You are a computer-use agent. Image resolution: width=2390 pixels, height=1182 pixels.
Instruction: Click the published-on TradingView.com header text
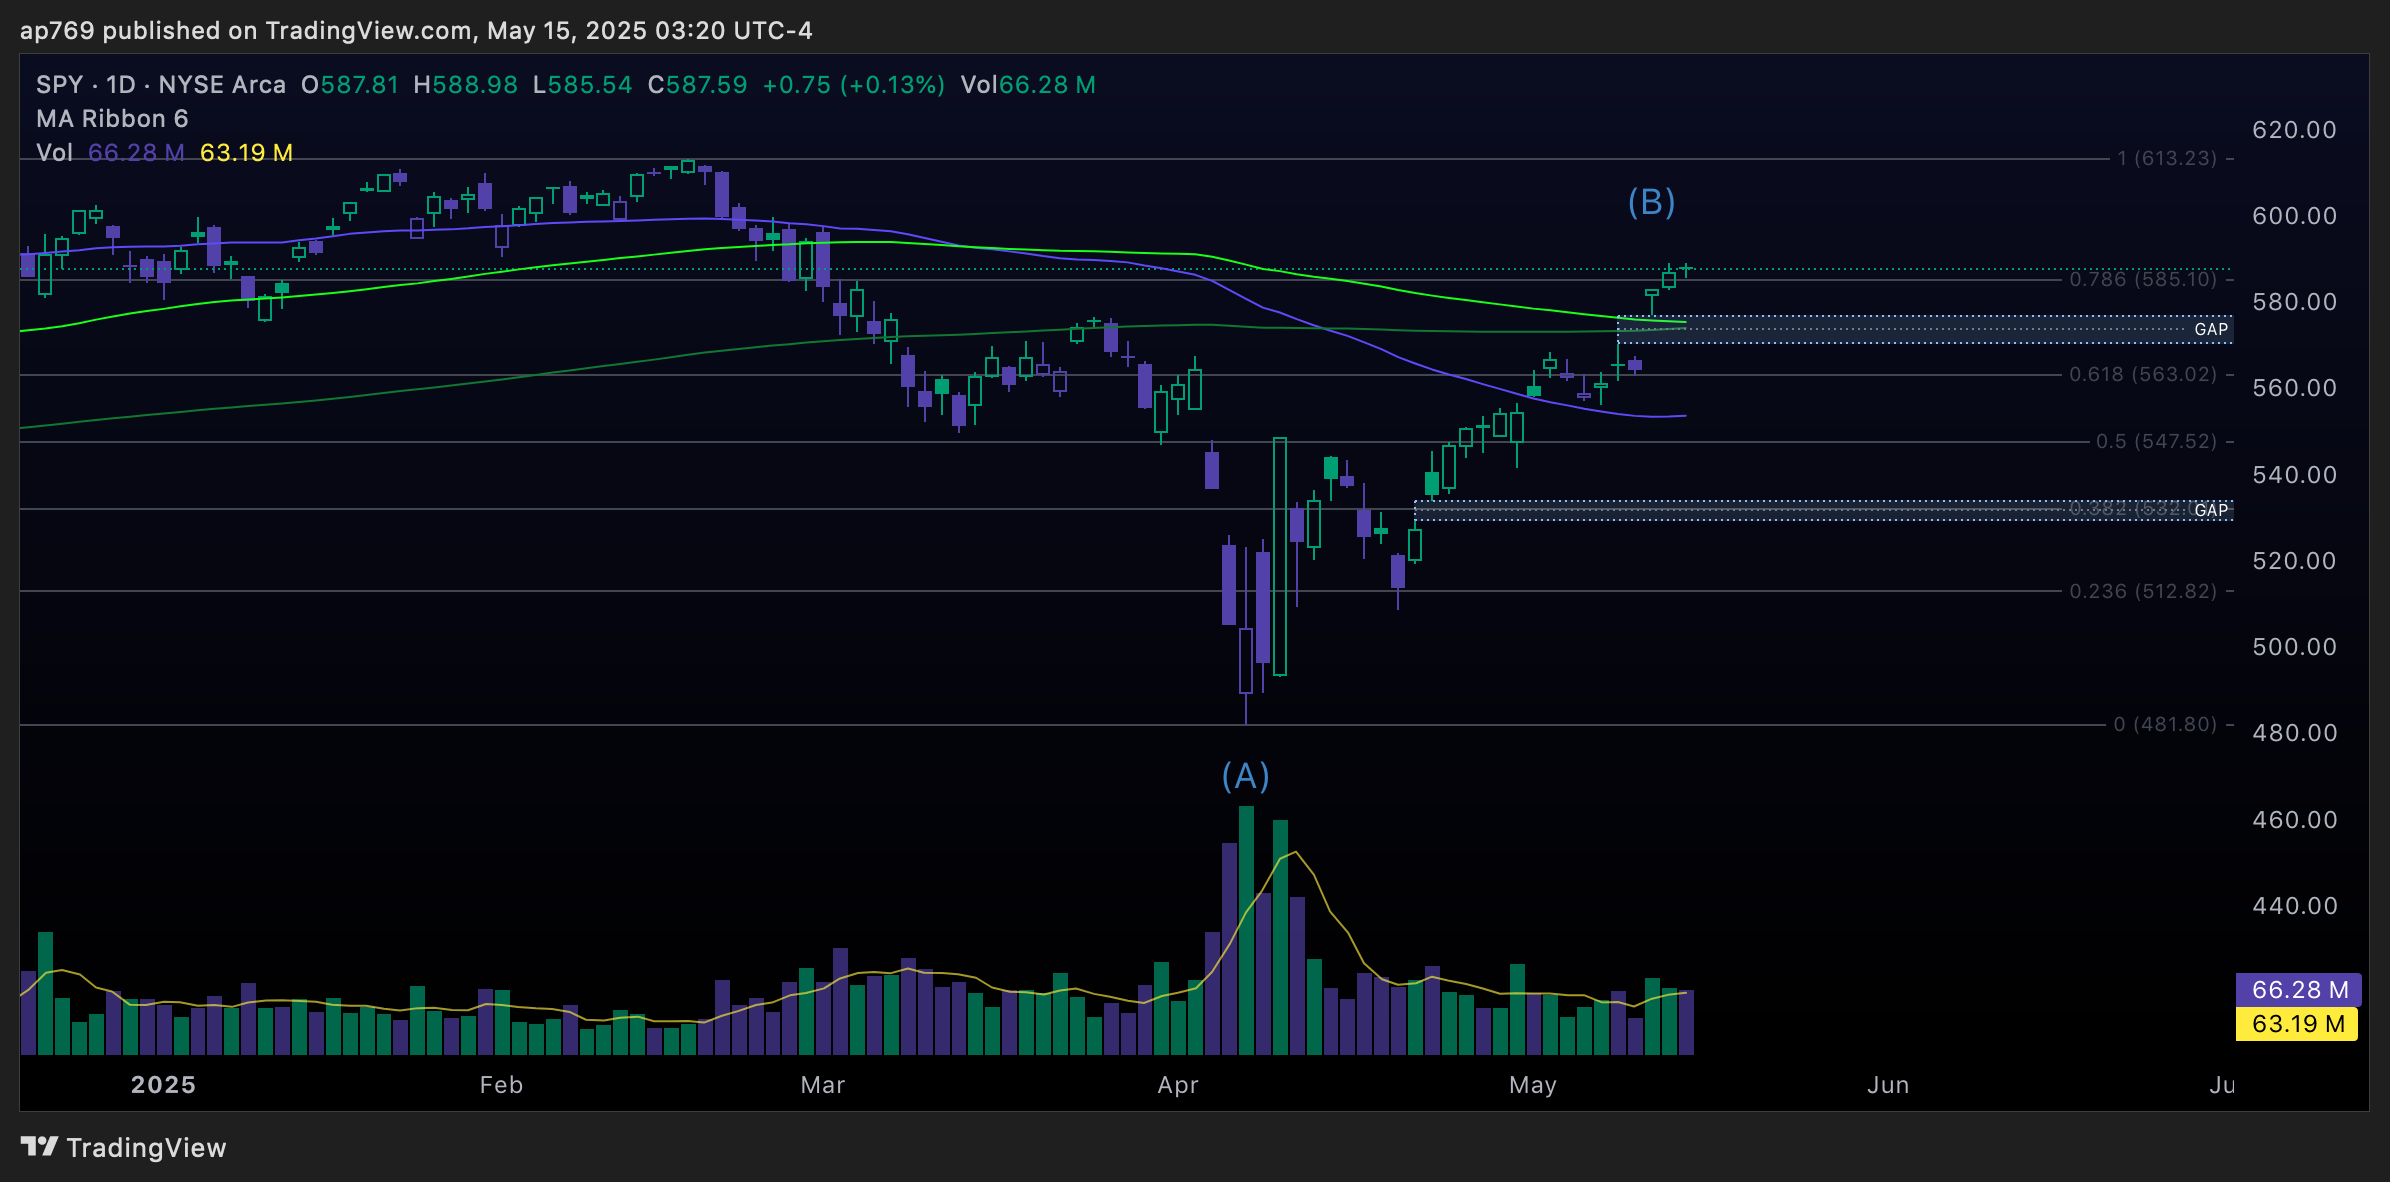(416, 31)
